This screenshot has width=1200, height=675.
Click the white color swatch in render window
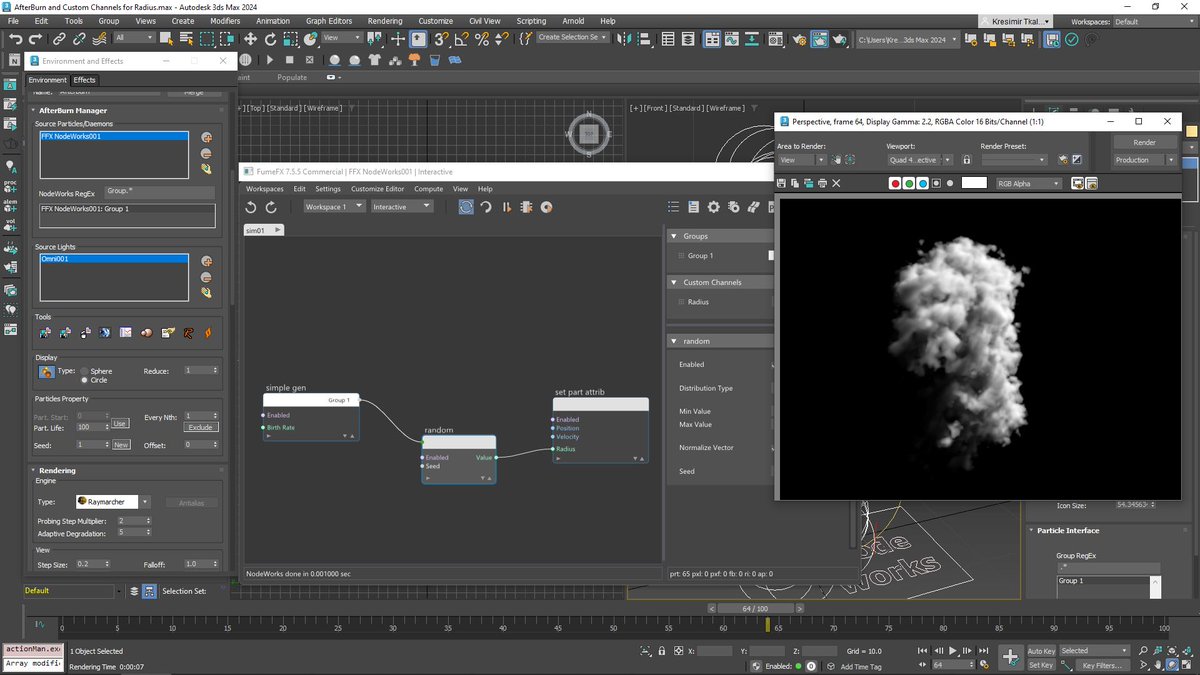tap(974, 183)
